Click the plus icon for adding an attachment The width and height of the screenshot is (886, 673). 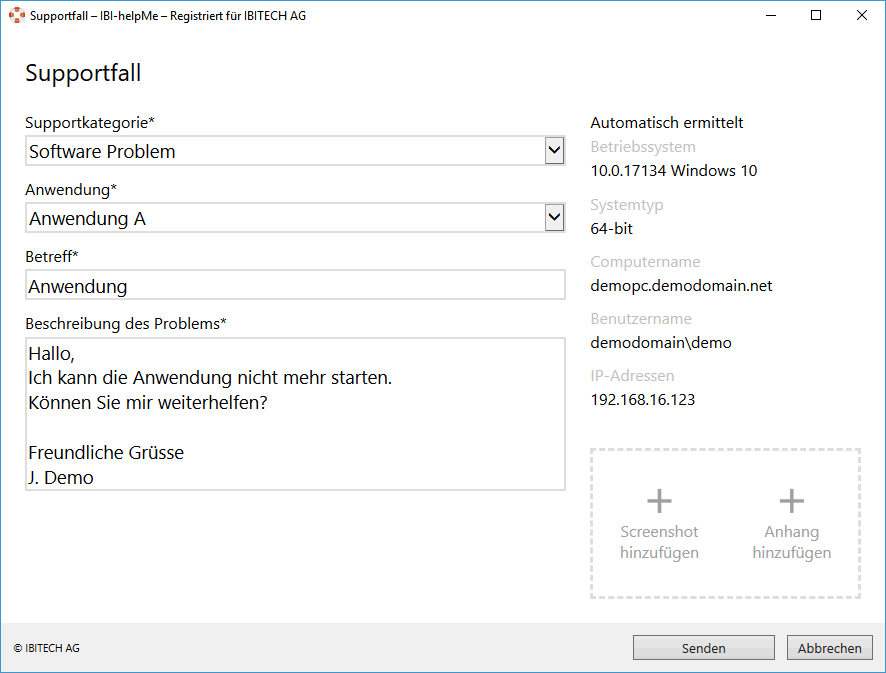791,501
